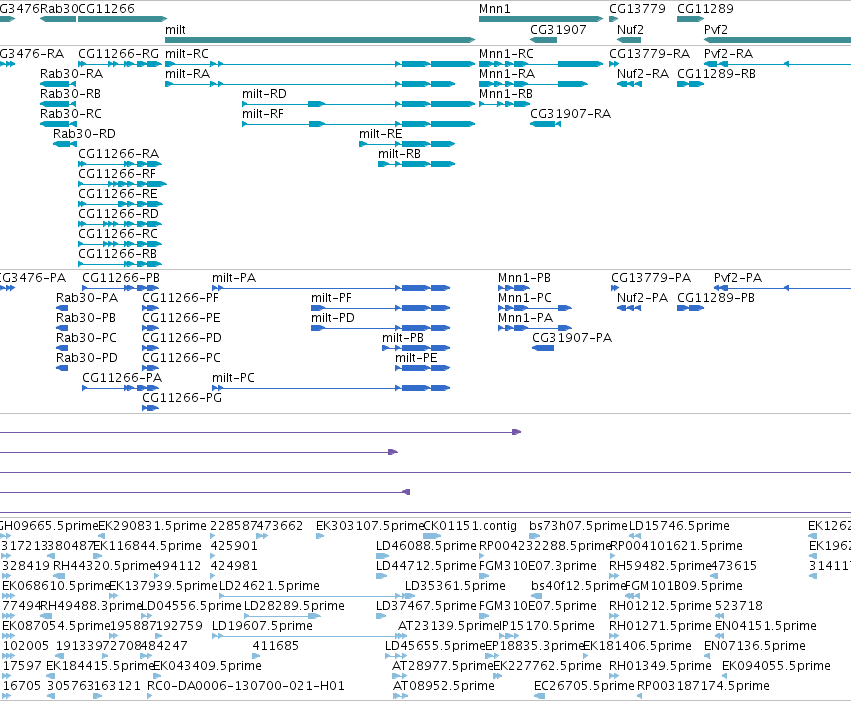Click the Nuf2-RA transcript label
The height and width of the screenshot is (701, 851).
[x=643, y=74]
